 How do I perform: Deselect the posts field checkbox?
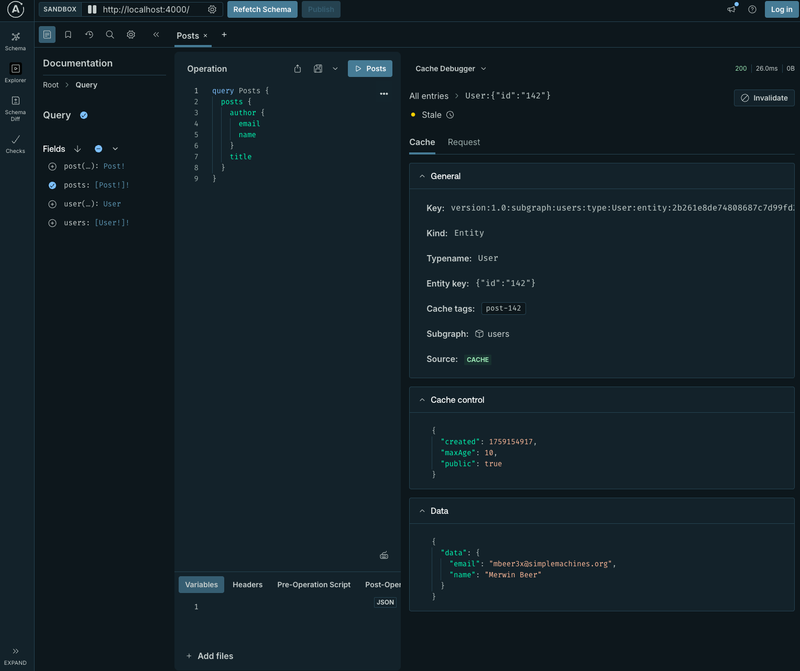[x=52, y=185]
